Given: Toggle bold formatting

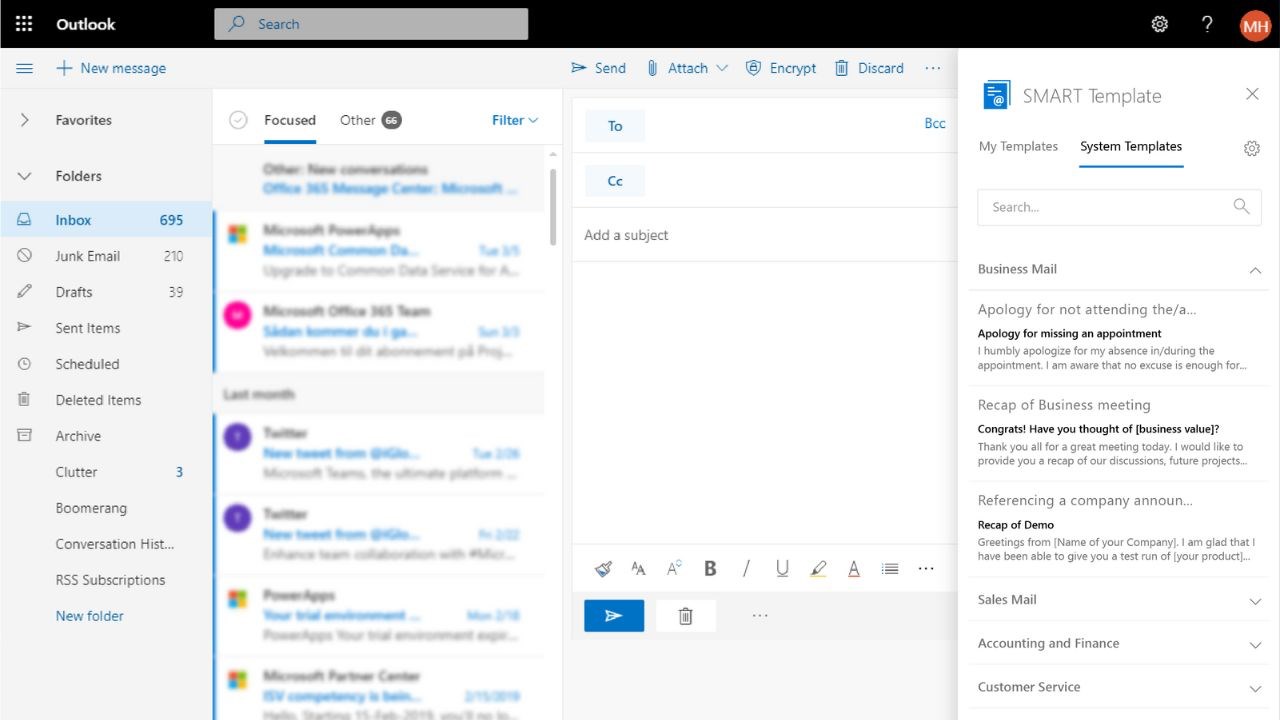Looking at the screenshot, I should coord(710,568).
